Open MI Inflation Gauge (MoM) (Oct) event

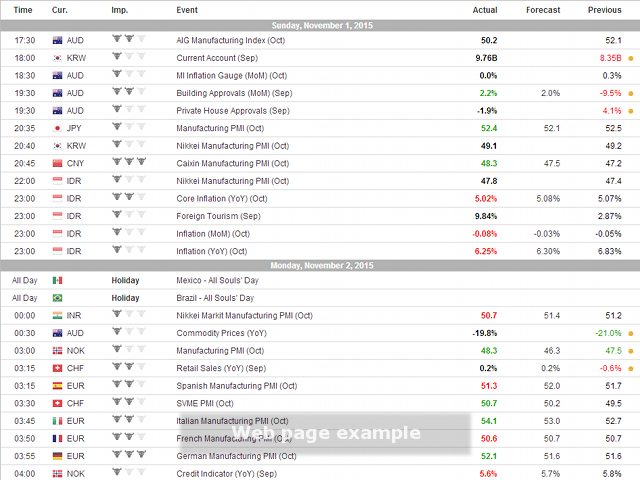(x=231, y=76)
